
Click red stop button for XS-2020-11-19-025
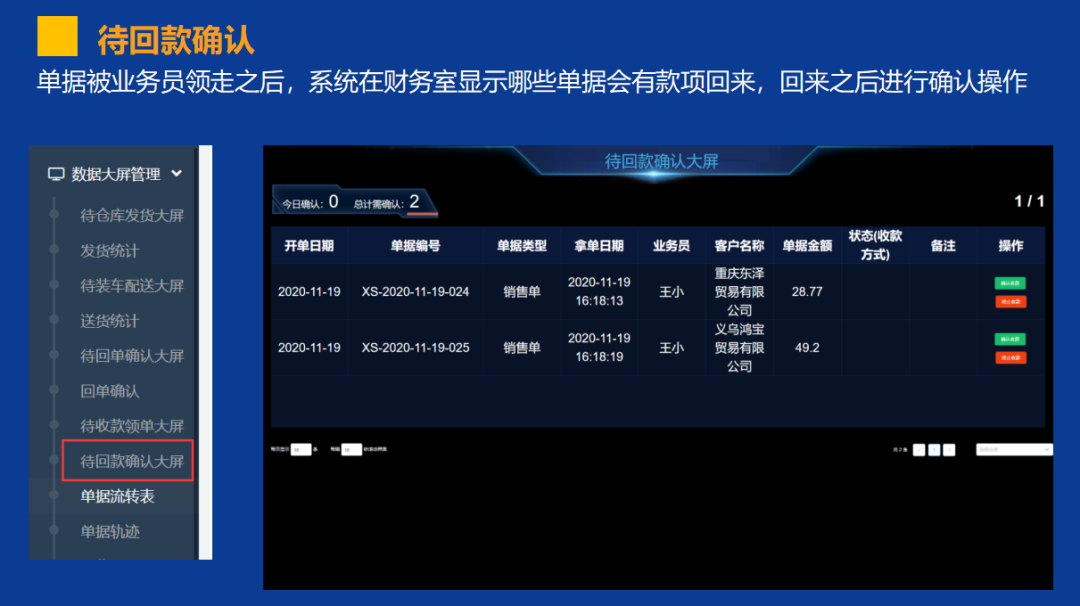click(1010, 357)
